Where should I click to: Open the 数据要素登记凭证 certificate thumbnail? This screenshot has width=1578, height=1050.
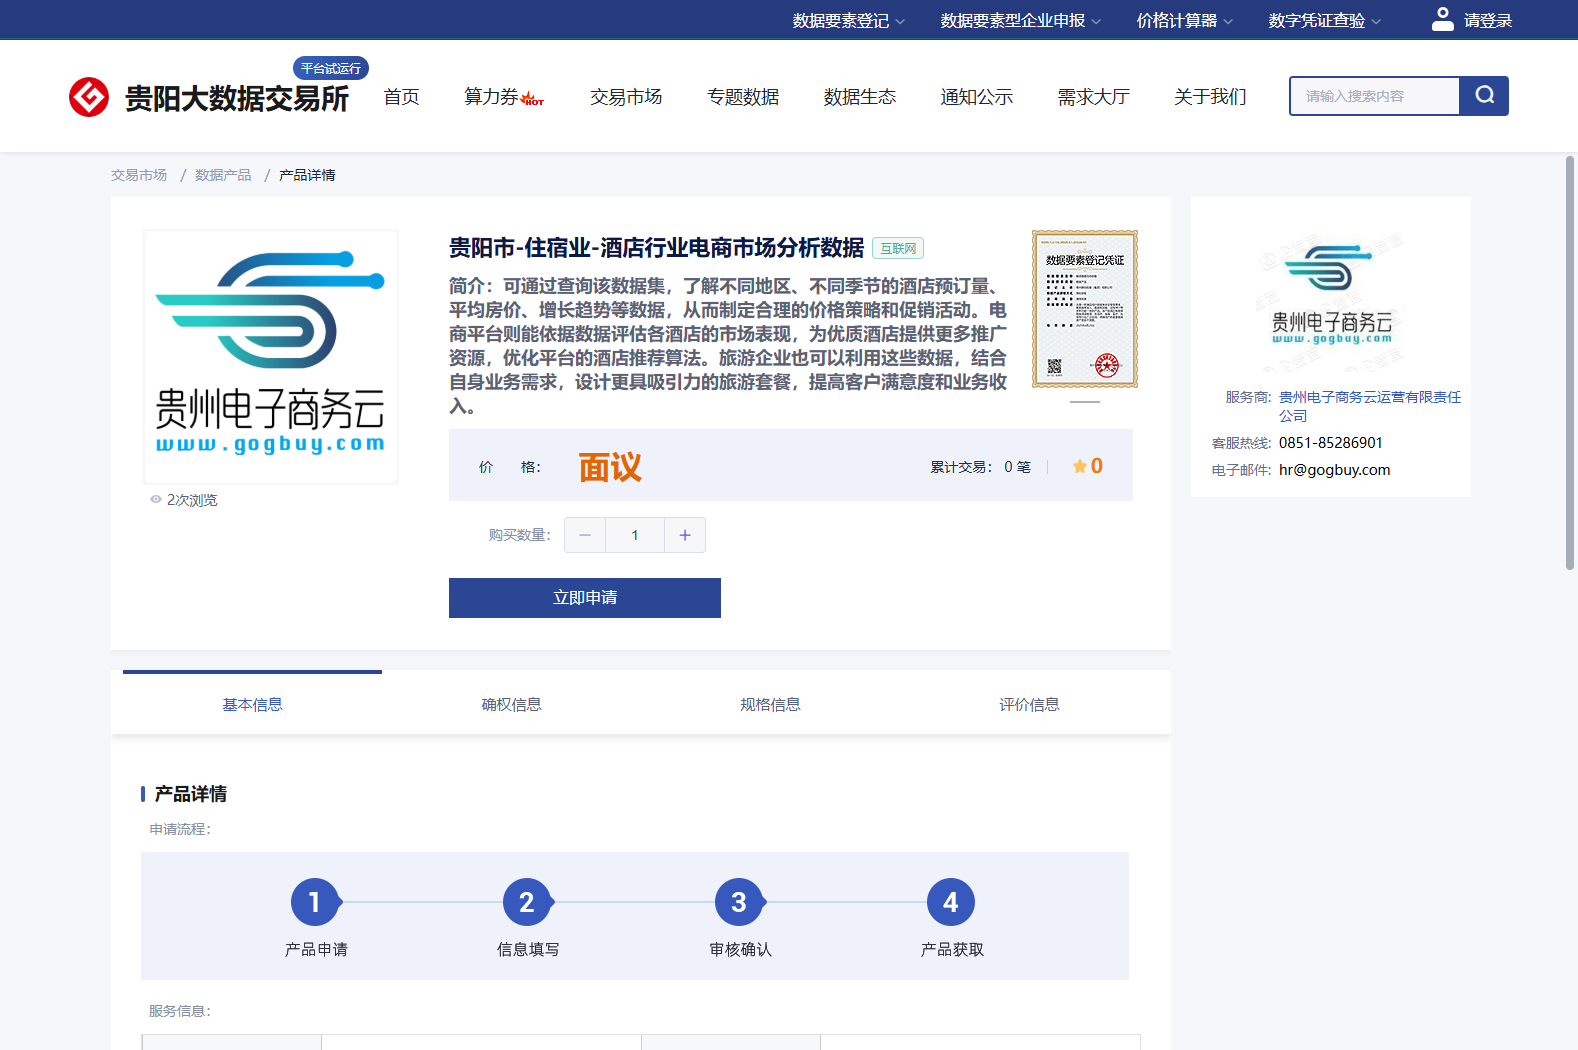pos(1085,309)
